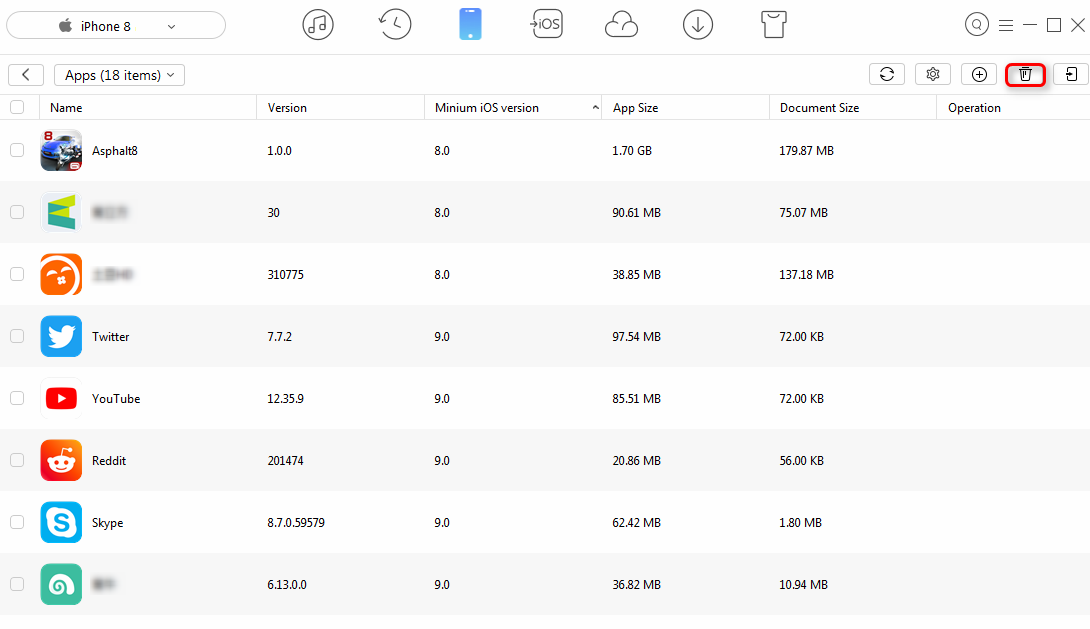Check the checkbox for version 6.13.0.0 app
This screenshot has width=1090, height=629.
tap(17, 585)
